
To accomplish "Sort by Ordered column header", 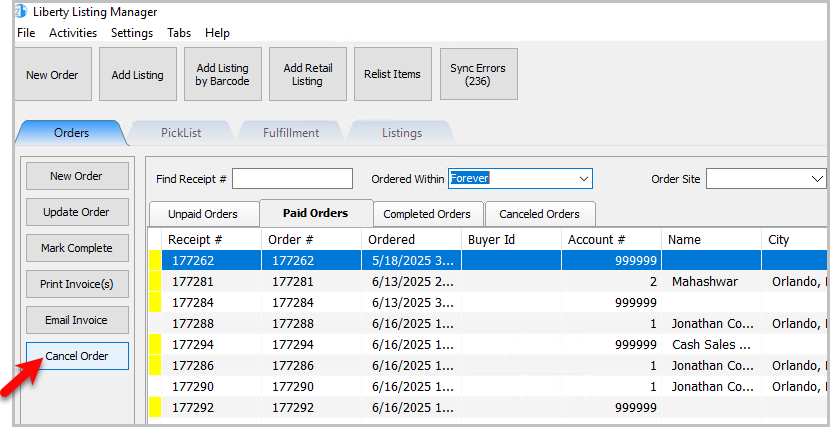I will click(412, 240).
